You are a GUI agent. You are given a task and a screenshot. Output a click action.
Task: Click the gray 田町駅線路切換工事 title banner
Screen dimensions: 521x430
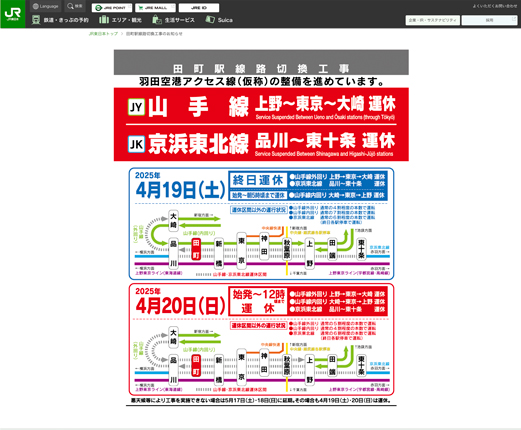261,62
